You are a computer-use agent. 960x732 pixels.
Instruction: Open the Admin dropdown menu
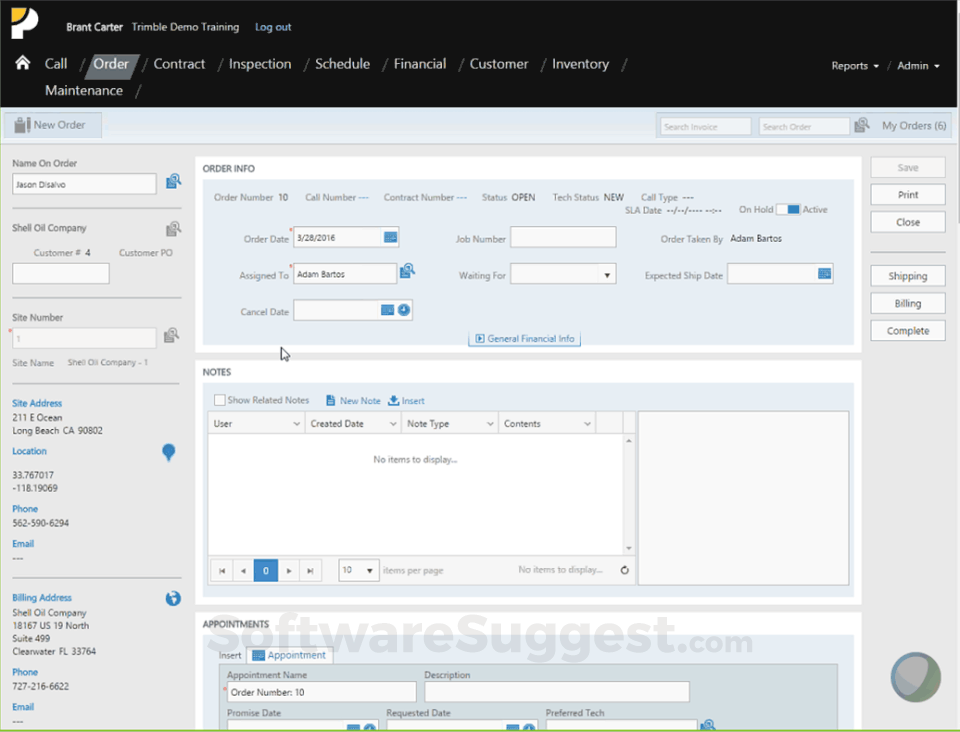(918, 66)
